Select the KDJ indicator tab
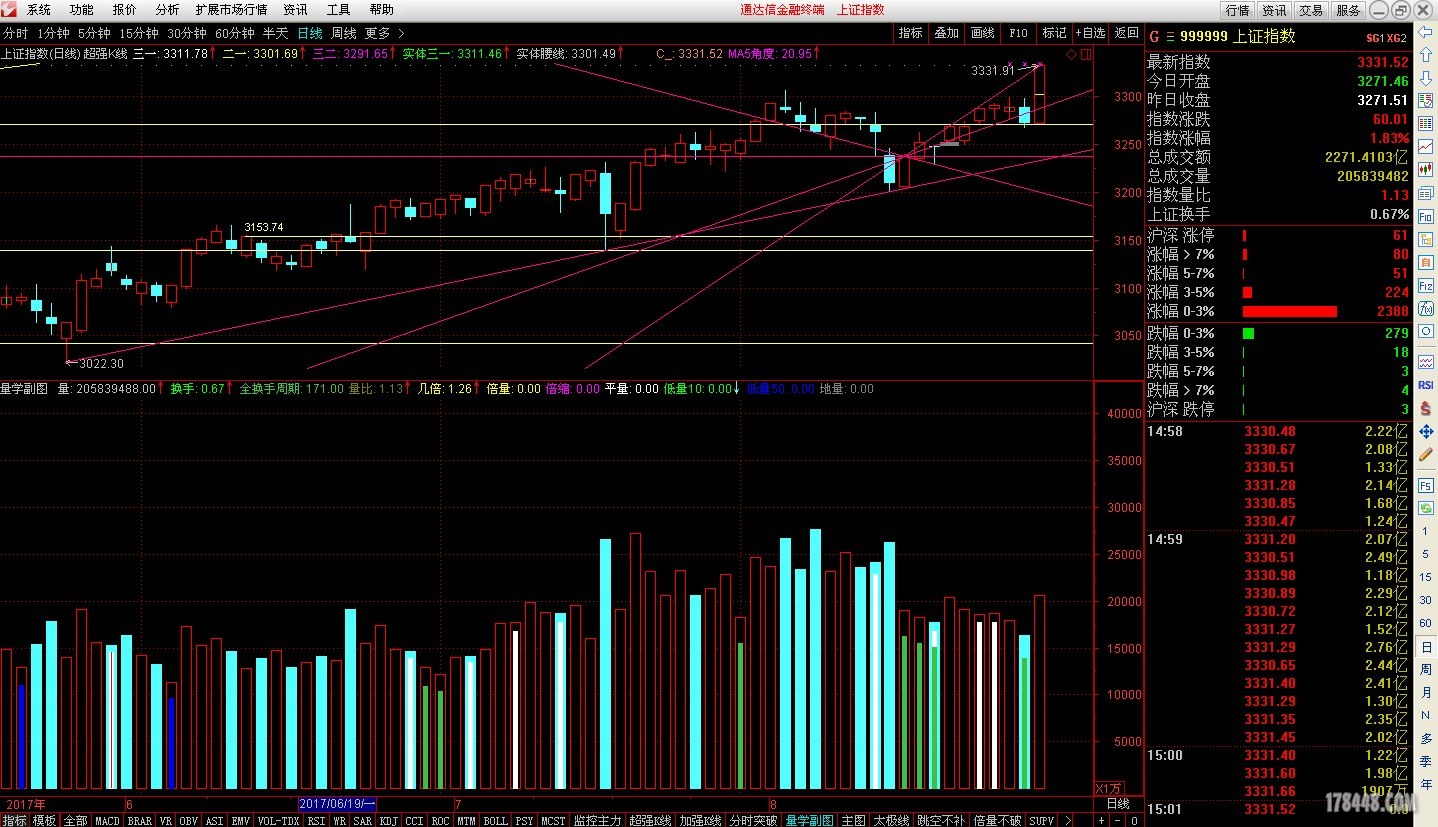The image size is (1438, 827). (x=389, y=821)
